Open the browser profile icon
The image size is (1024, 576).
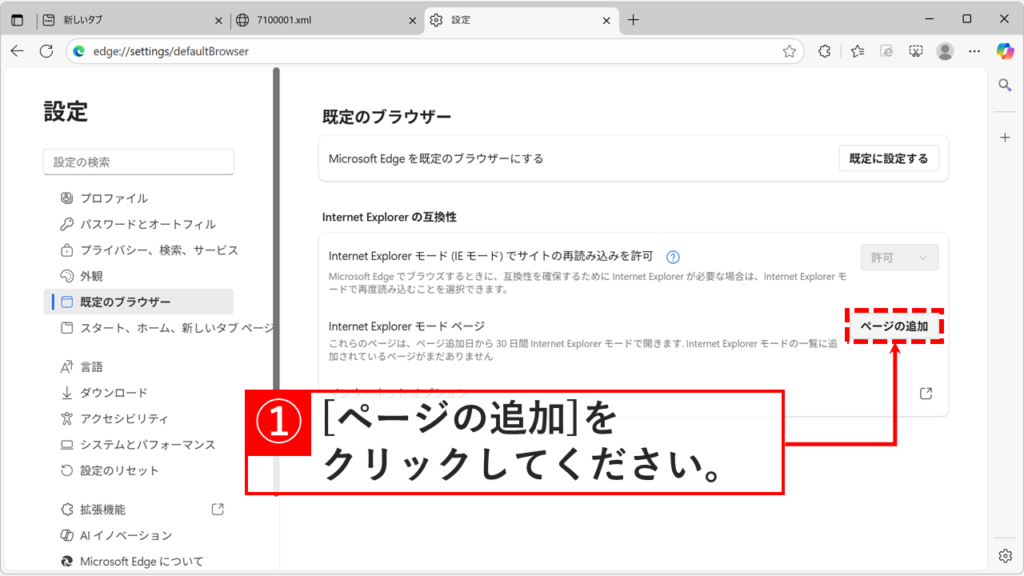945,51
